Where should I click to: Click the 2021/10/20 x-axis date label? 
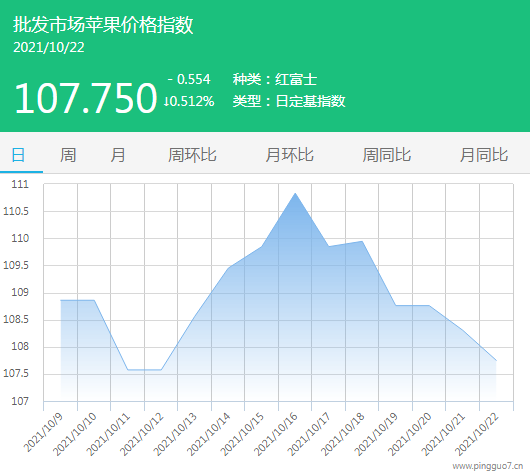point(410,434)
